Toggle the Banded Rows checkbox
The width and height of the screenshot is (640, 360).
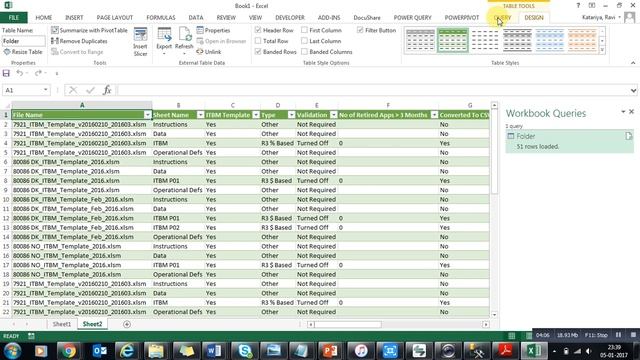click(258, 52)
